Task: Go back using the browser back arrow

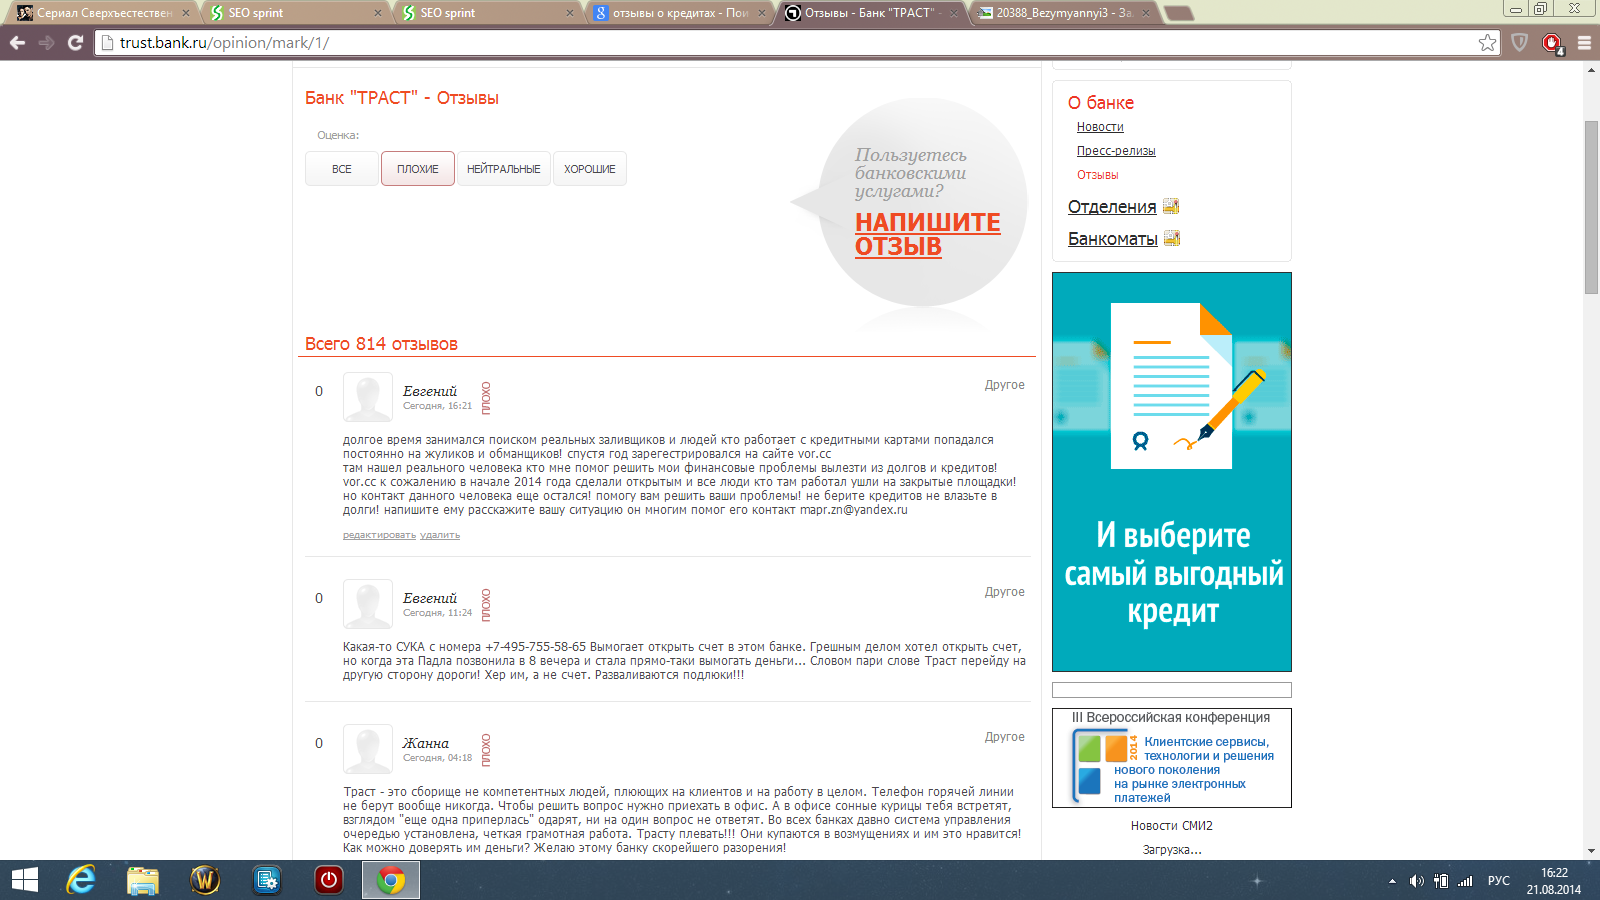Action: tap(17, 43)
